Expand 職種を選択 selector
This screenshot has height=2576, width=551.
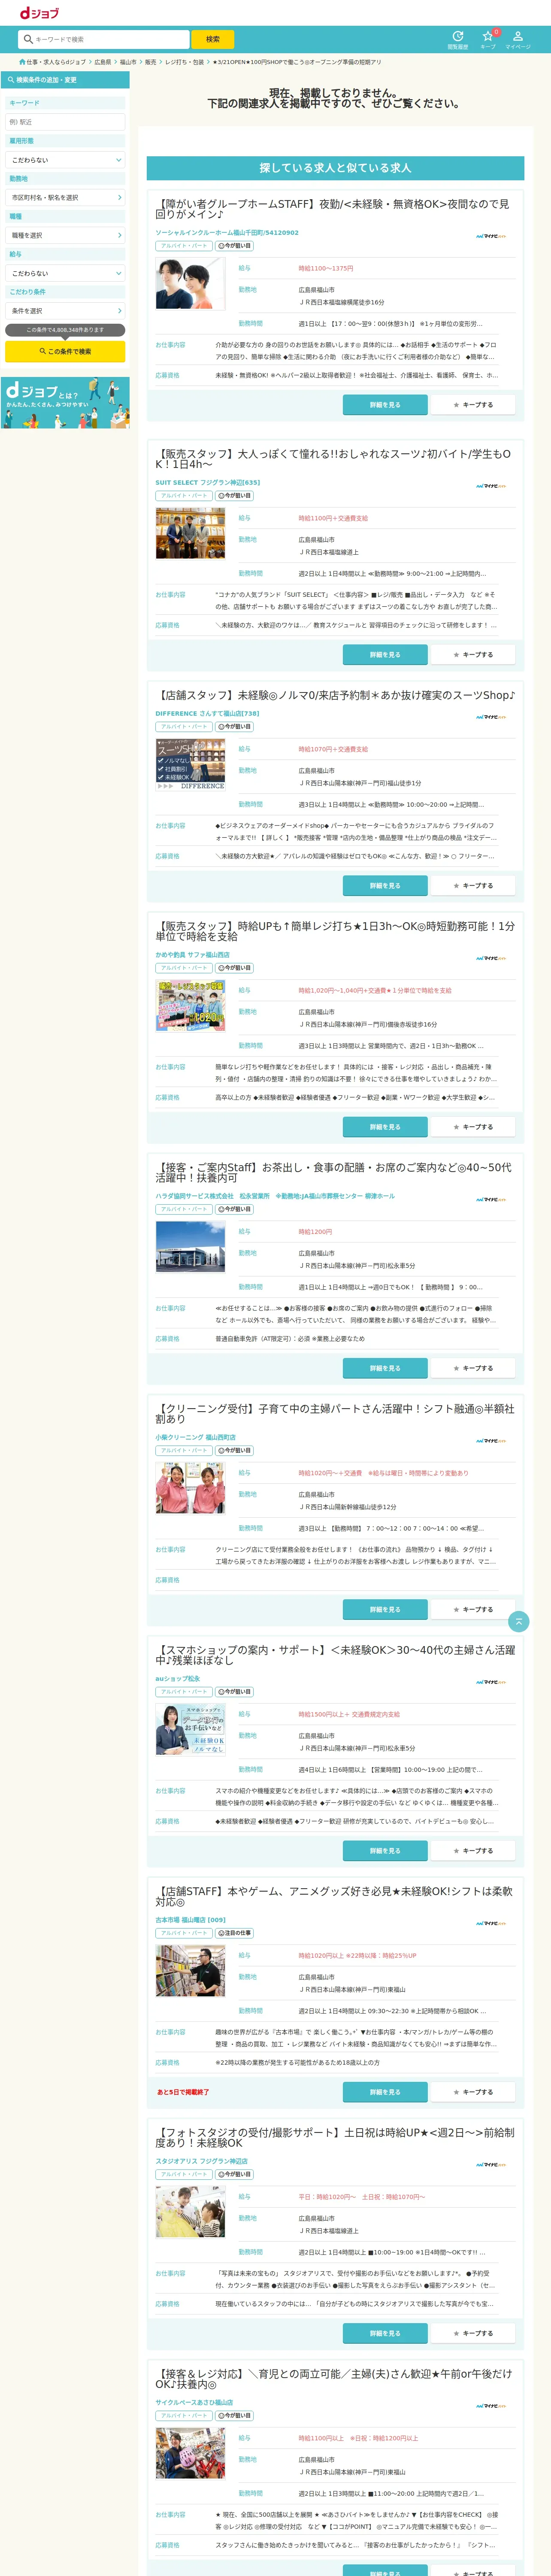coord(65,235)
